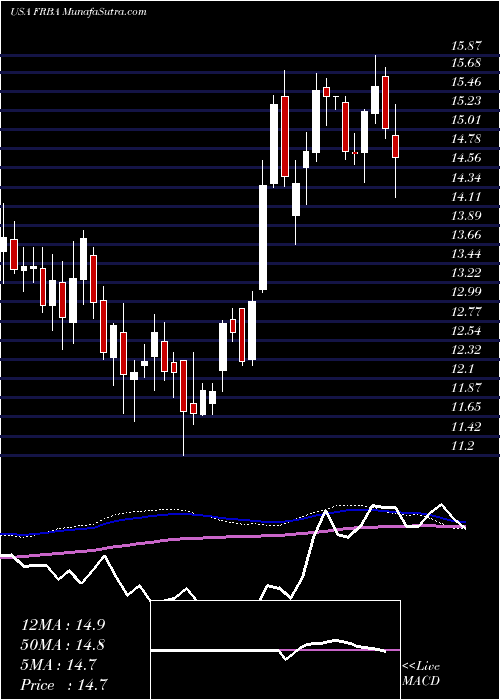Click the 15.68 price axis label
The image size is (500, 700).
click(466, 63)
